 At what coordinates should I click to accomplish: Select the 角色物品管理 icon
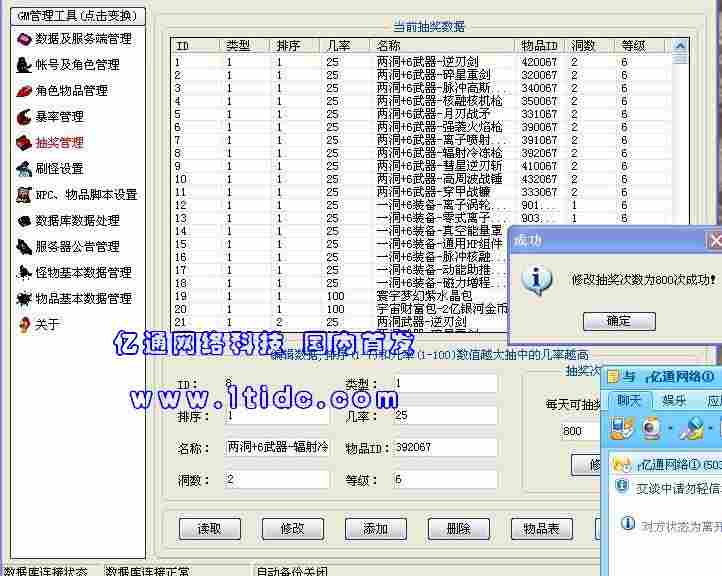tap(24, 91)
